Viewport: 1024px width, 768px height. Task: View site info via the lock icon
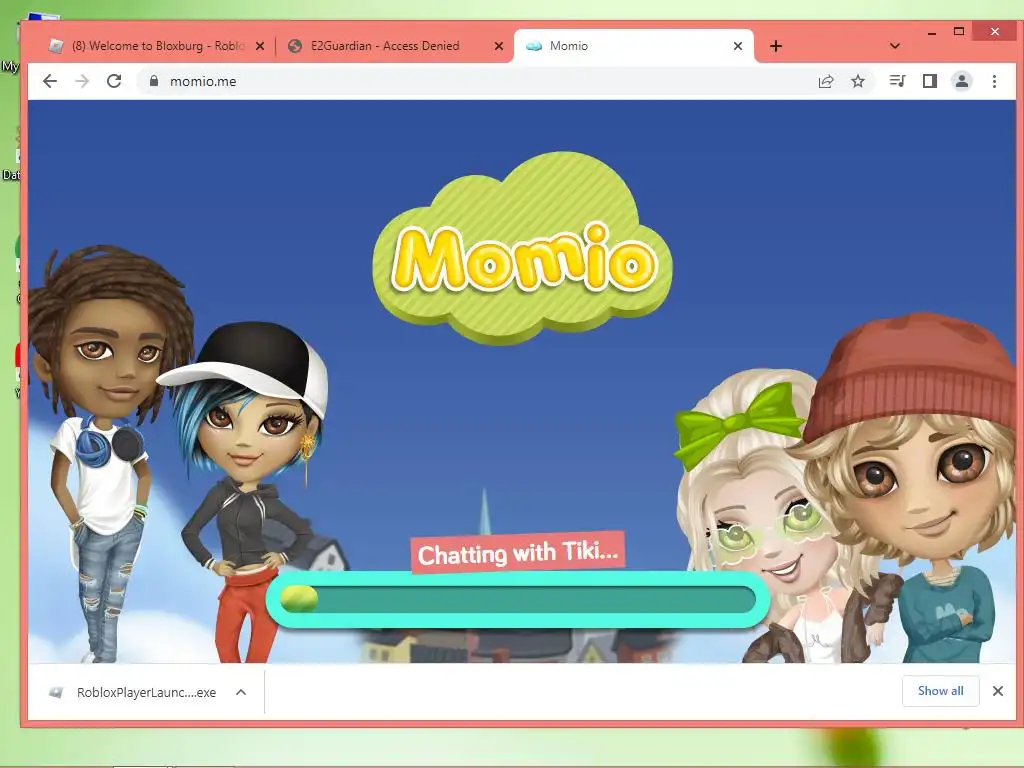tap(153, 81)
